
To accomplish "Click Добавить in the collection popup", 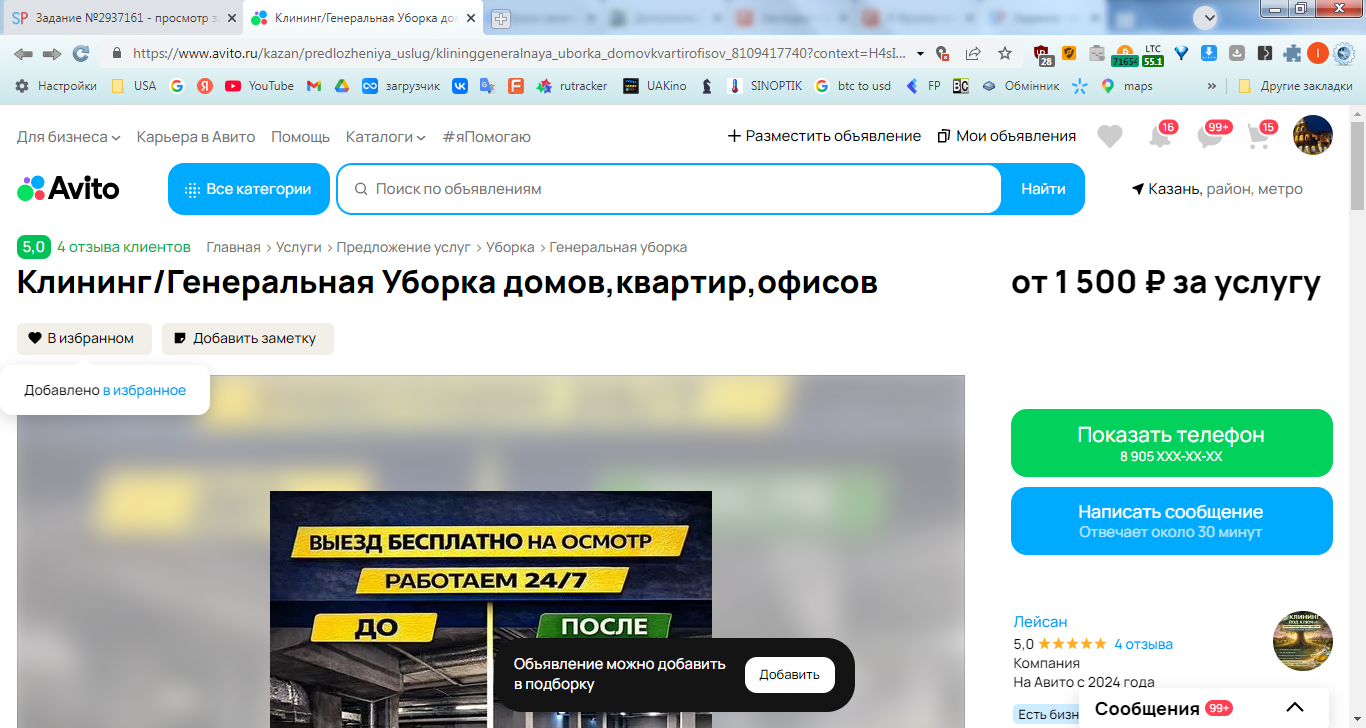I will (x=789, y=675).
